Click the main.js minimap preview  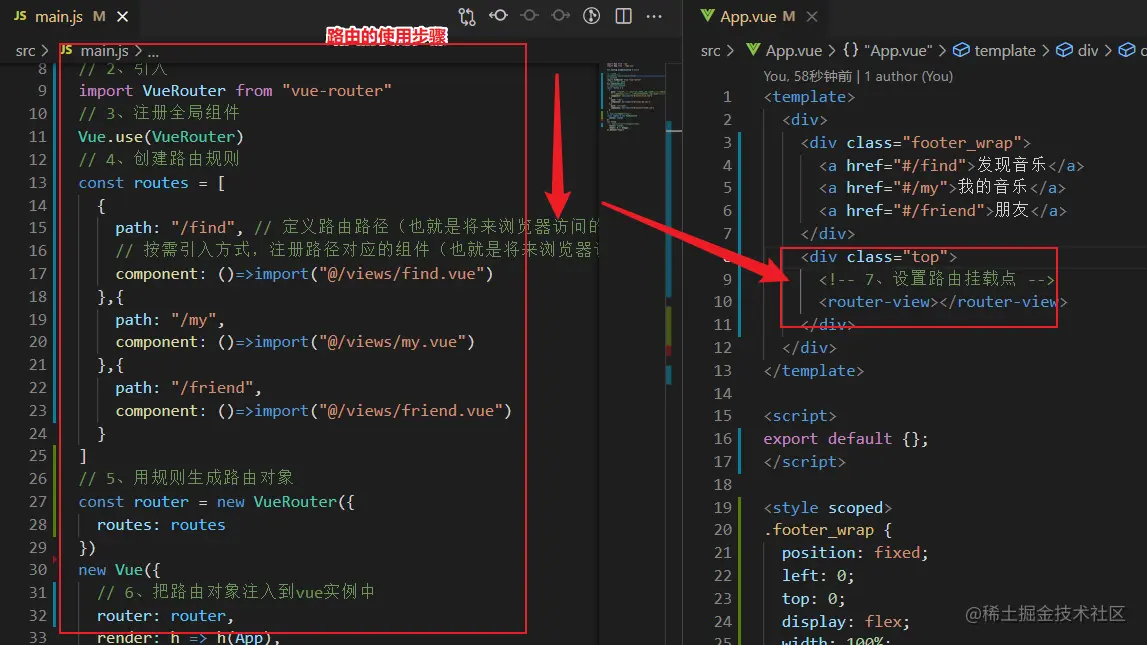point(633,99)
